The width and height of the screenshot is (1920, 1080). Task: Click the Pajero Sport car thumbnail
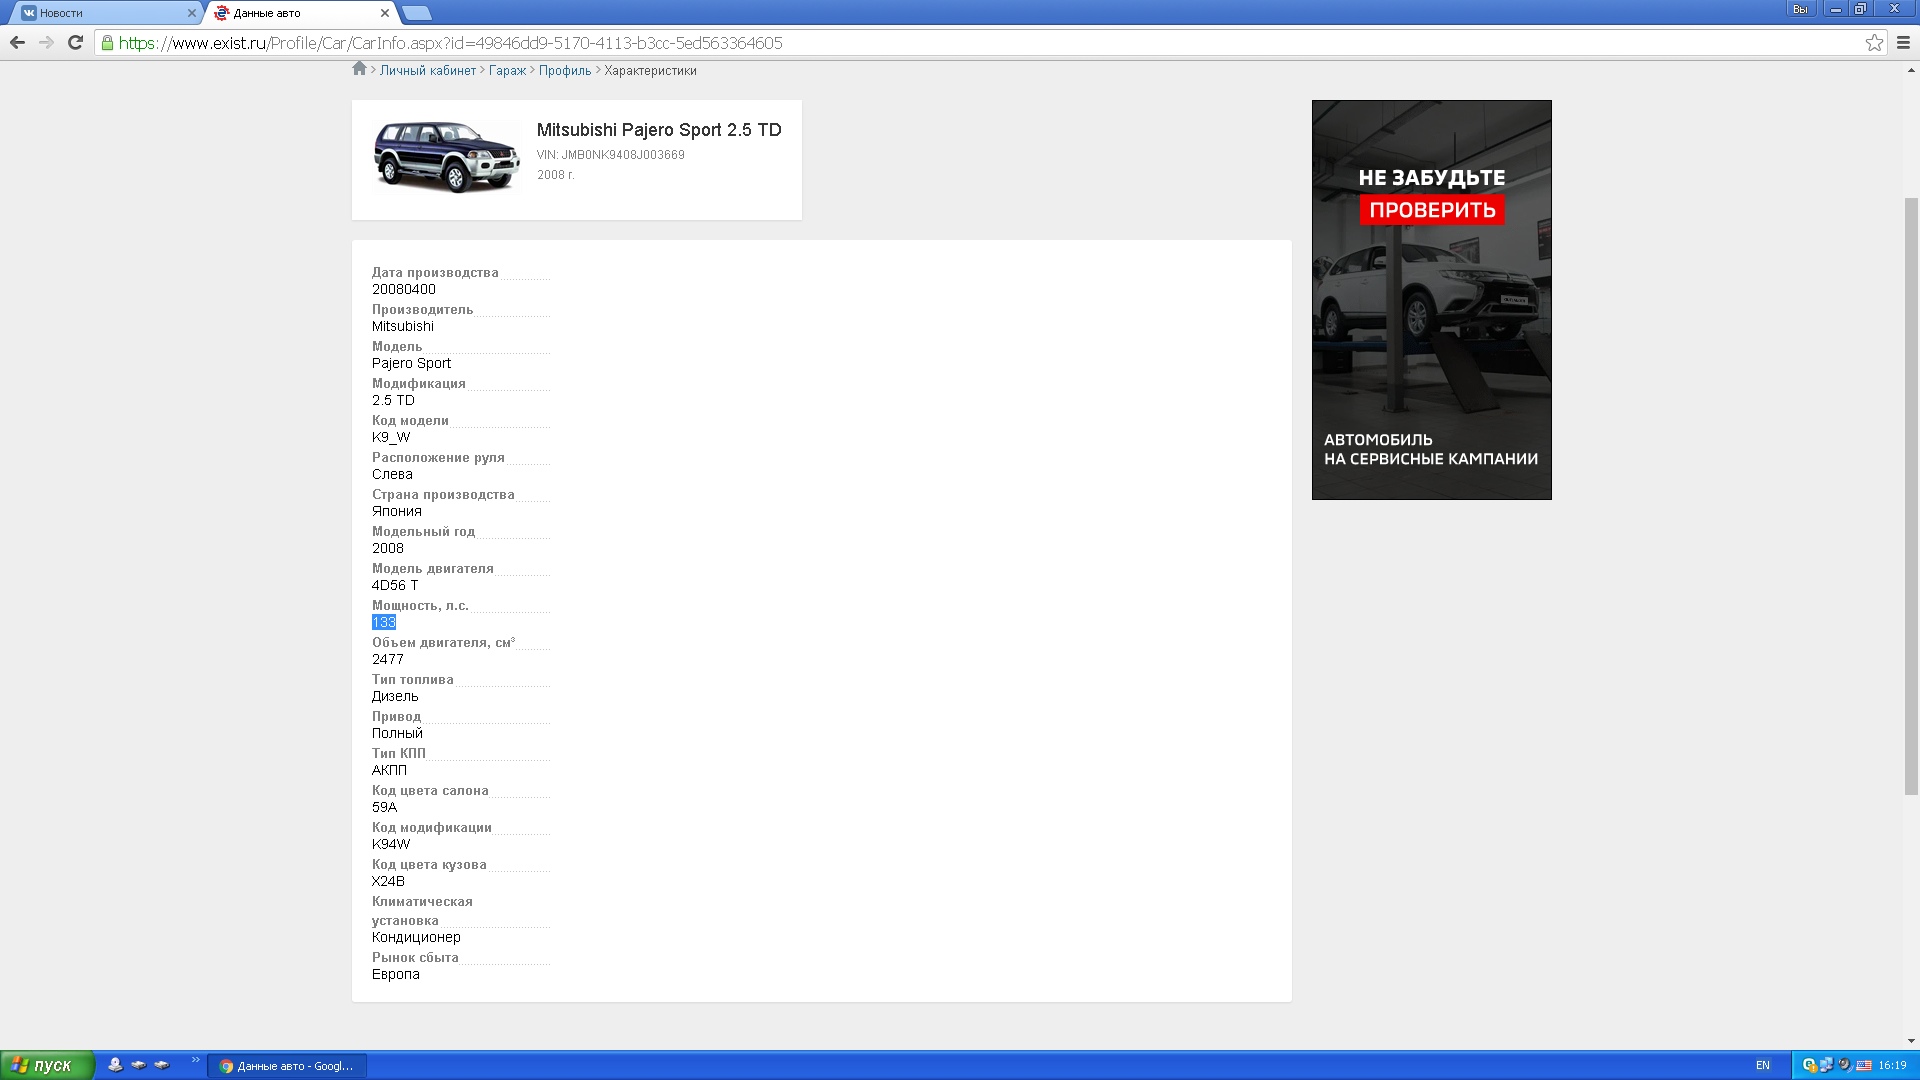coord(447,157)
